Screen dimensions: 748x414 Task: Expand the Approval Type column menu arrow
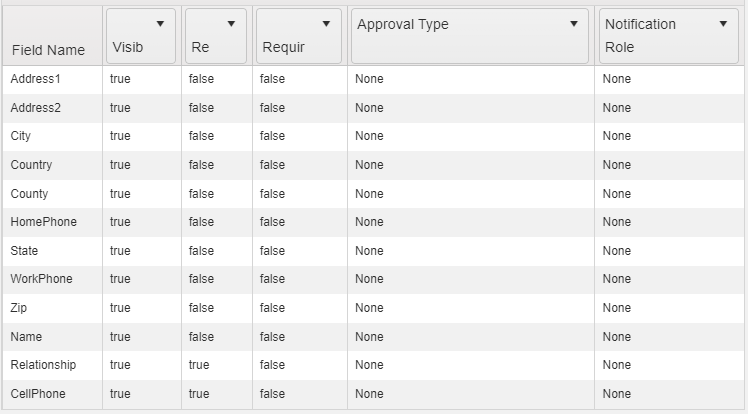coord(574,24)
